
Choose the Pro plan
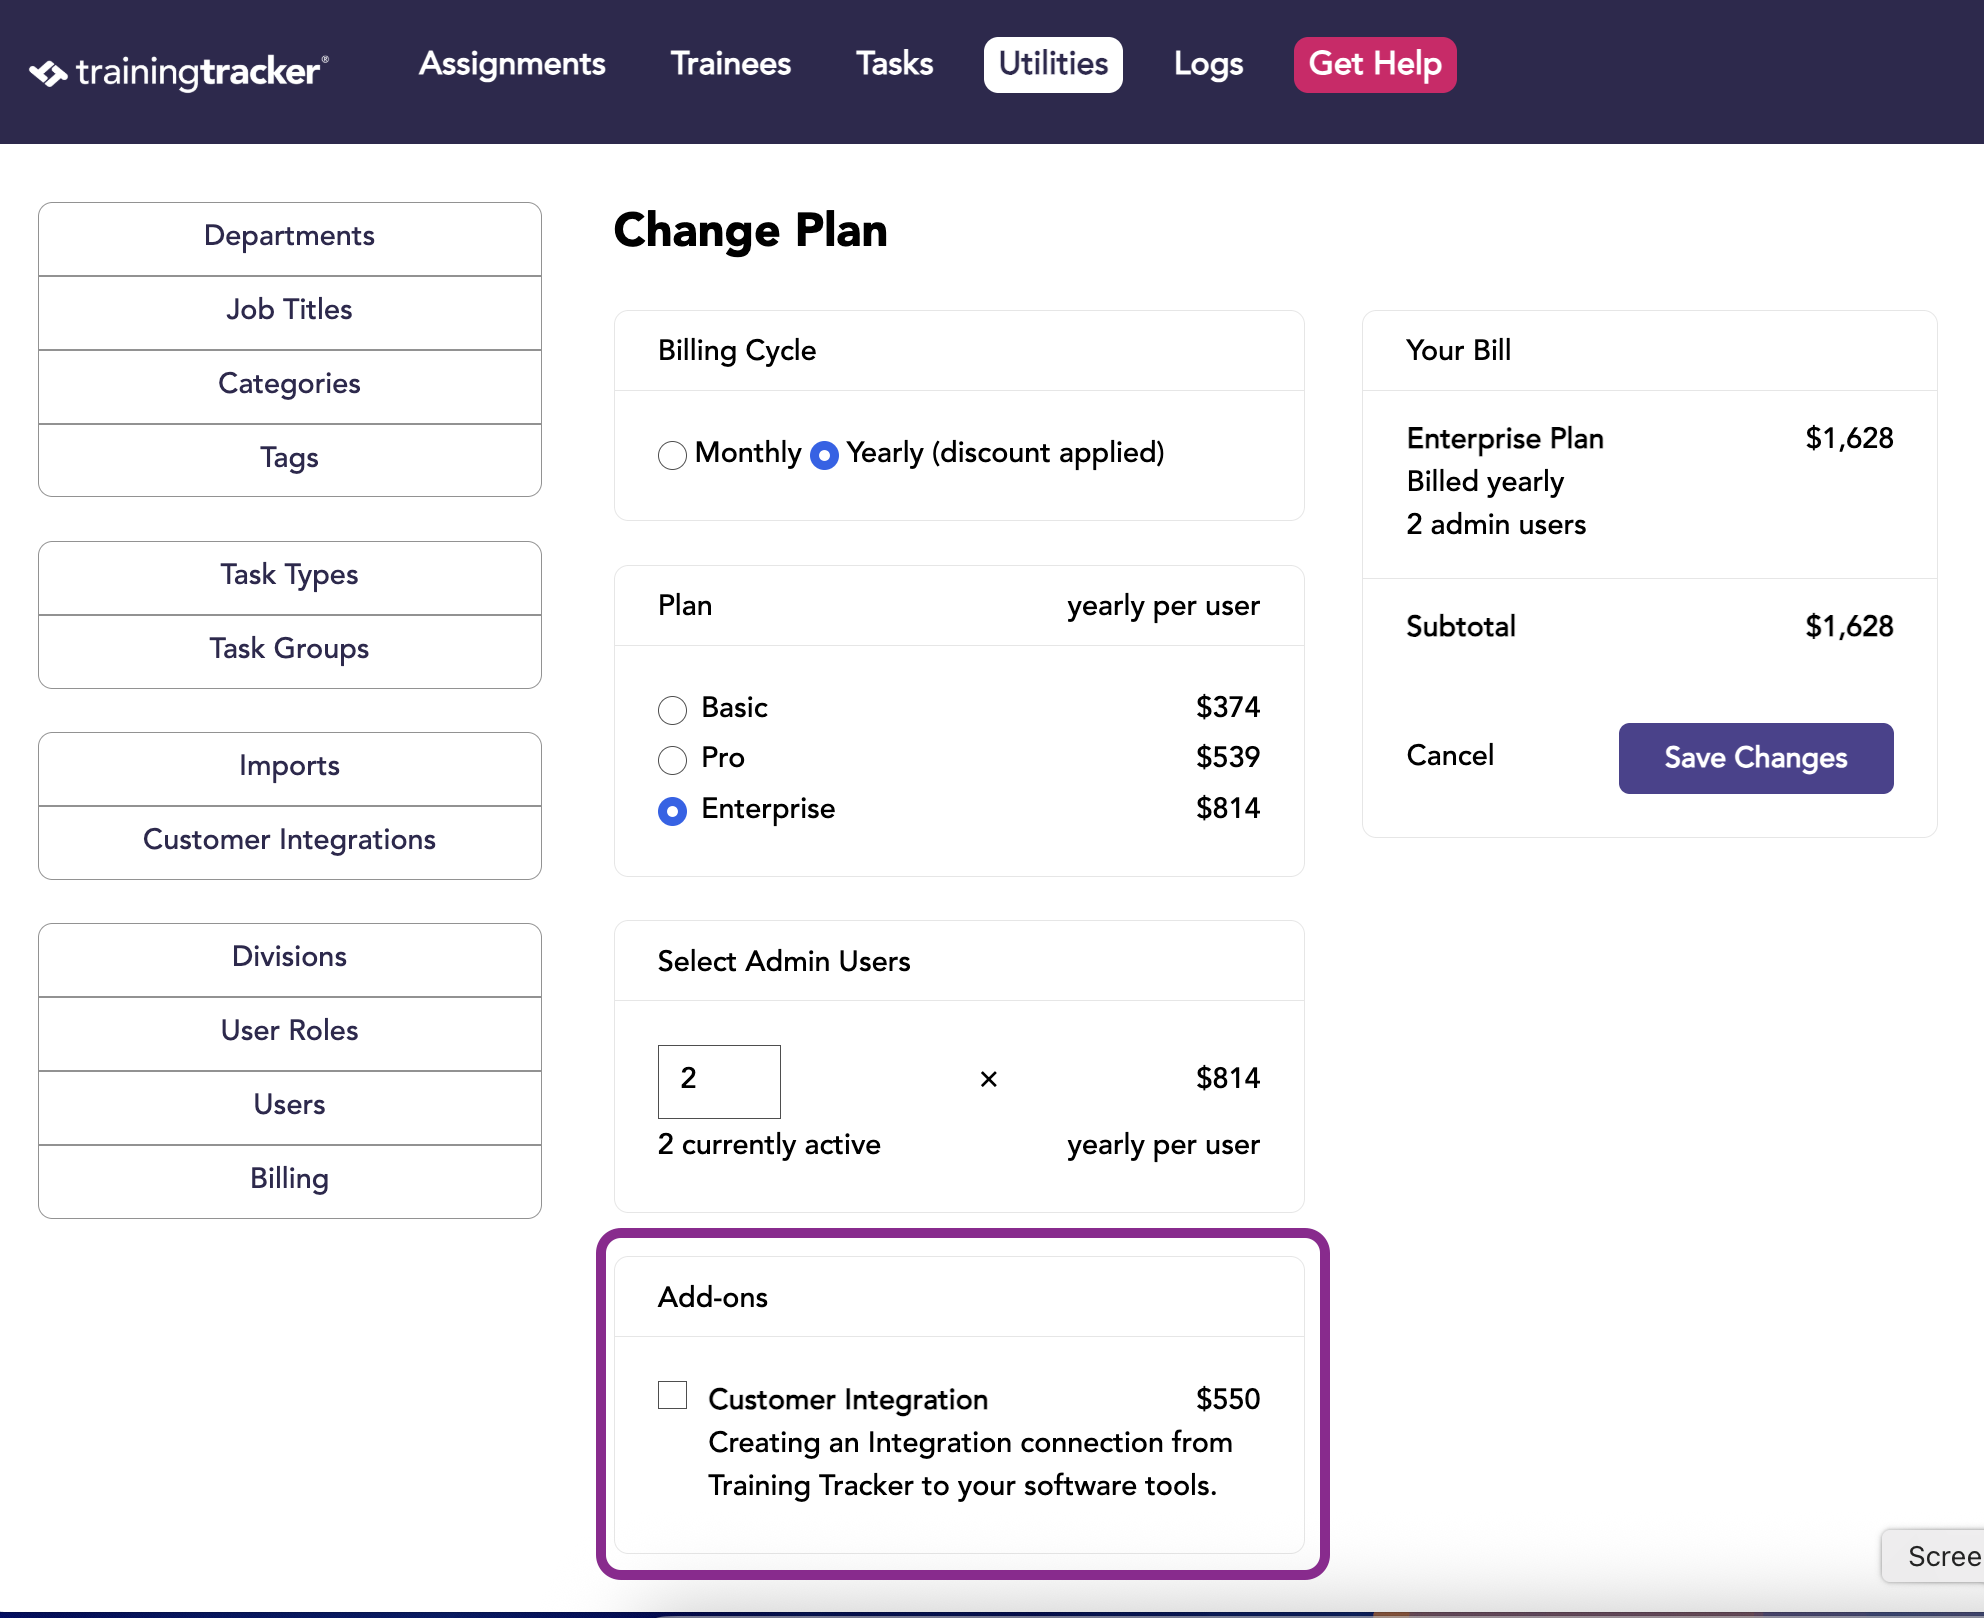tap(672, 760)
